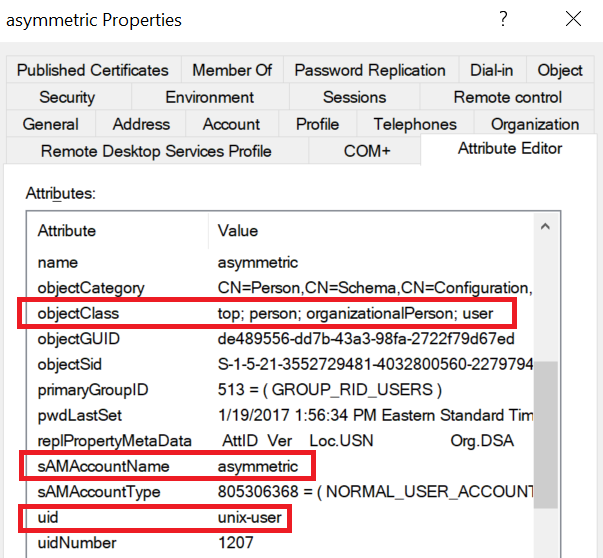Select the General tab
Image resolution: width=603 pixels, height=558 pixels.
(51, 124)
